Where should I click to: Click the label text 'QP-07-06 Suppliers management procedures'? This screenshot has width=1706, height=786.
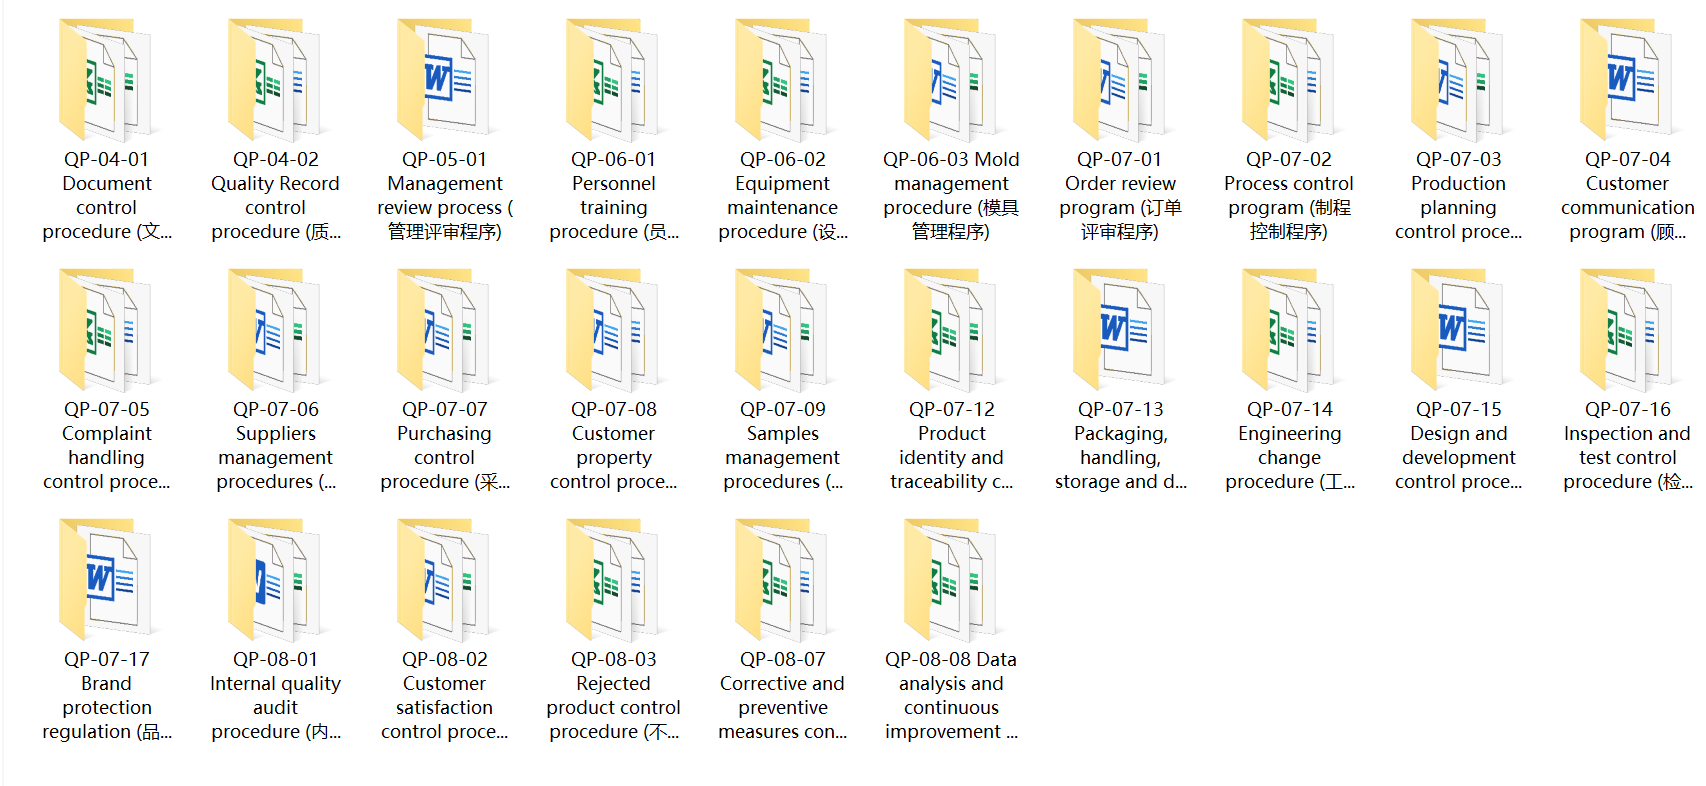point(275,445)
